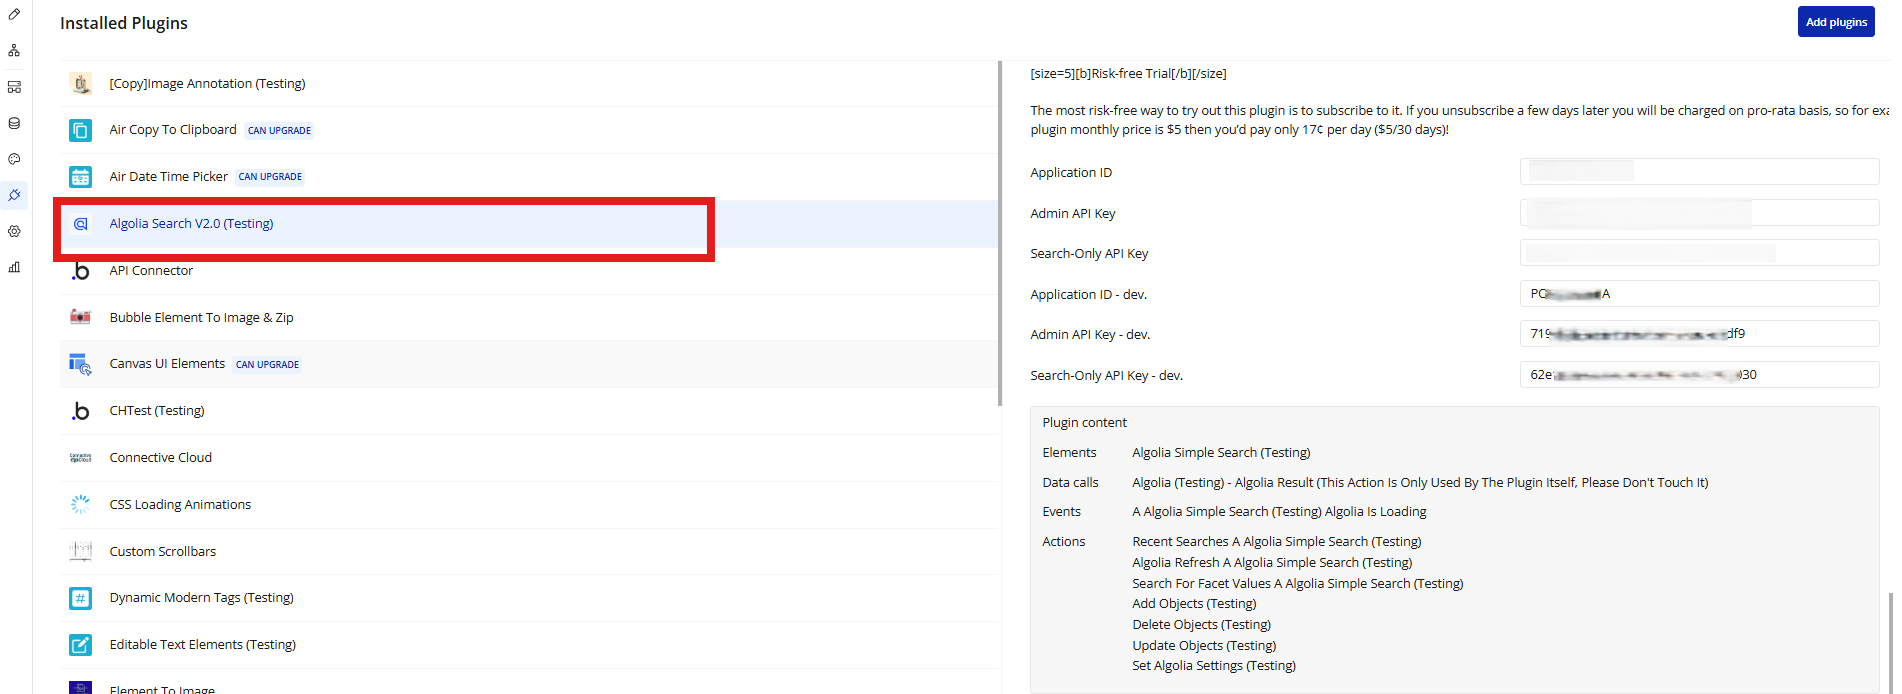This screenshot has height=694, width=1902.
Task: Click the CHTest (Testing) plugin icon
Action: pos(81,411)
